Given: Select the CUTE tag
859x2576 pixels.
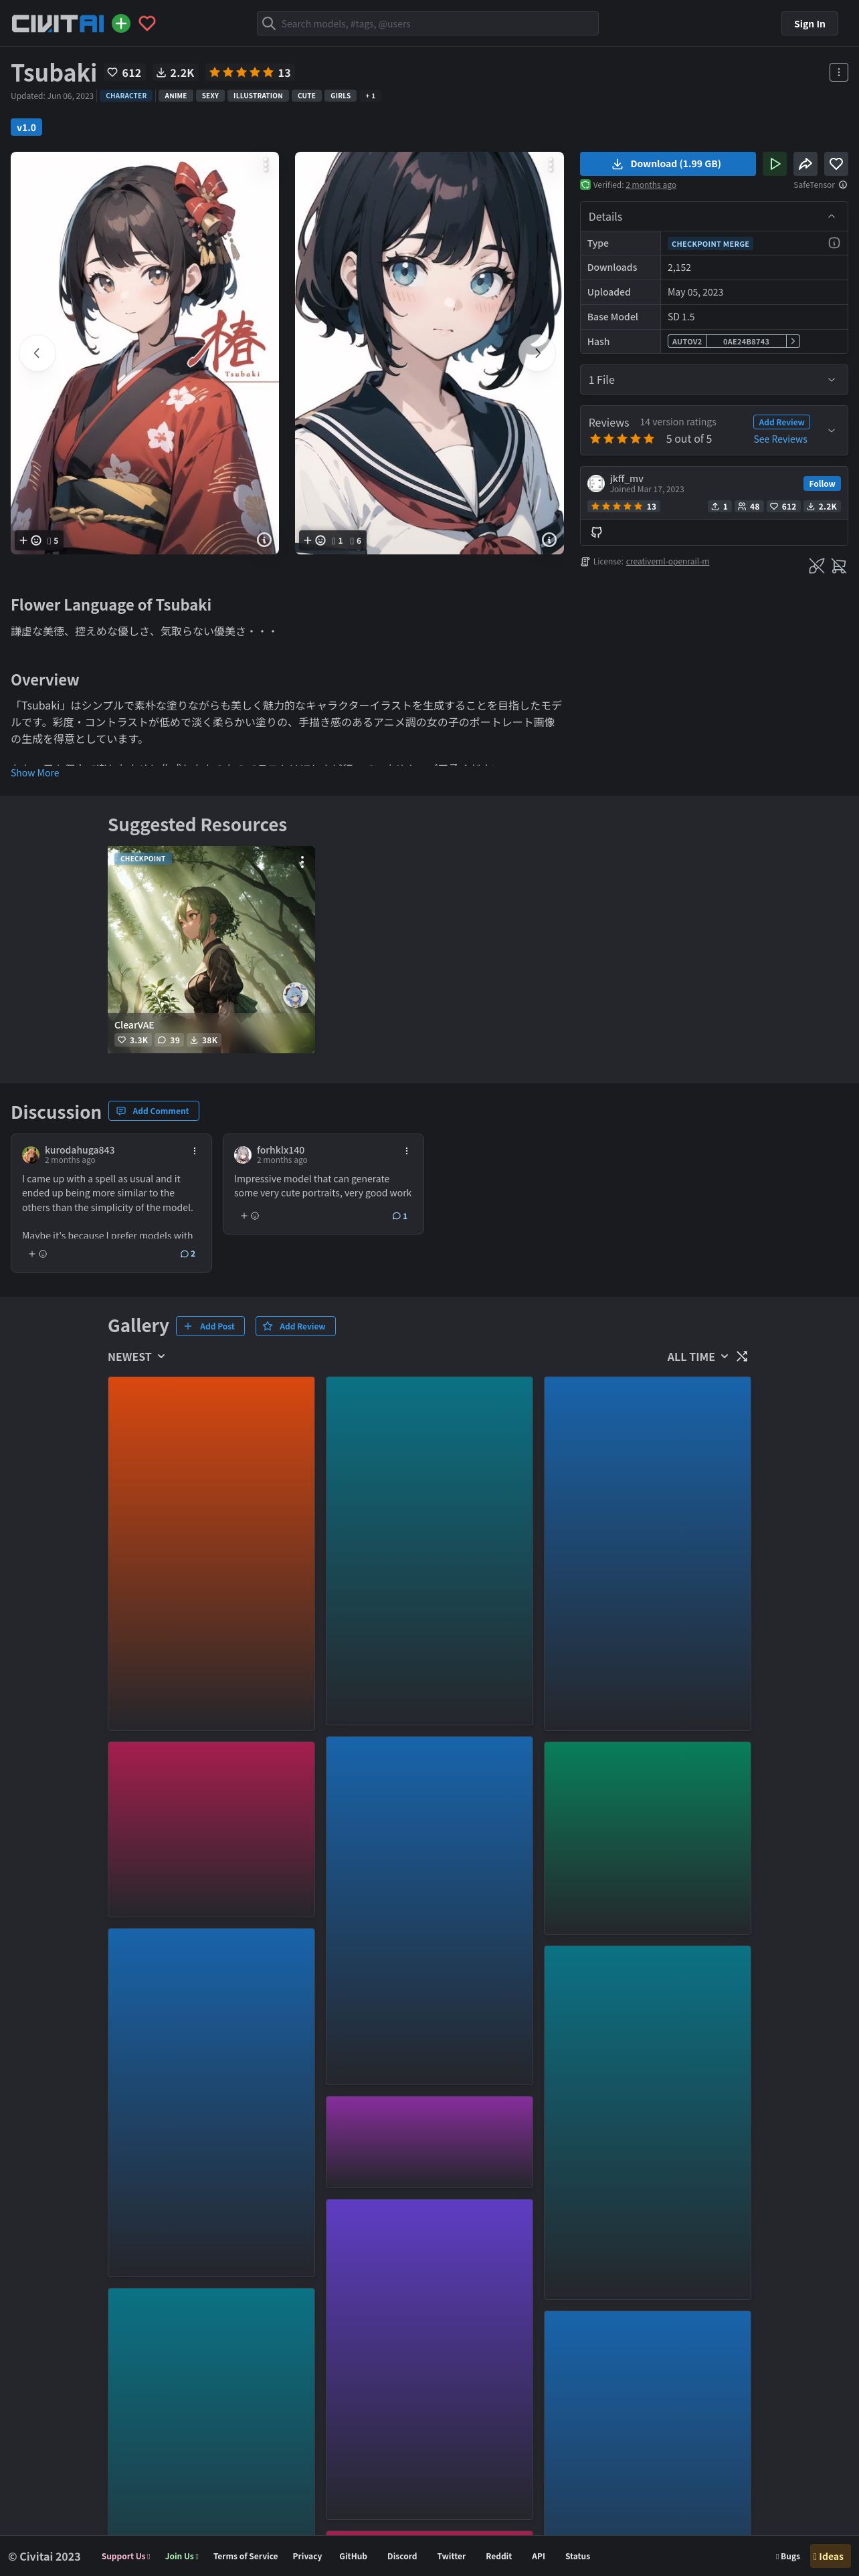Looking at the screenshot, I should [x=306, y=96].
